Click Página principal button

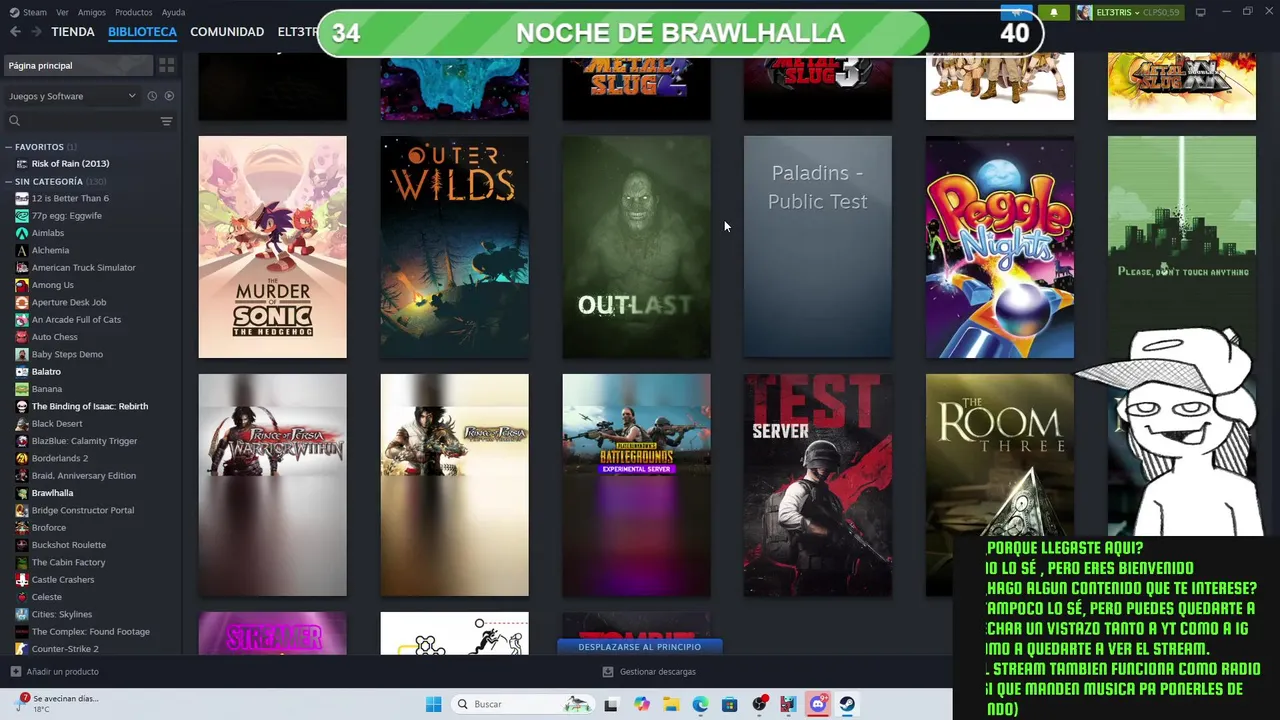[x=79, y=65]
